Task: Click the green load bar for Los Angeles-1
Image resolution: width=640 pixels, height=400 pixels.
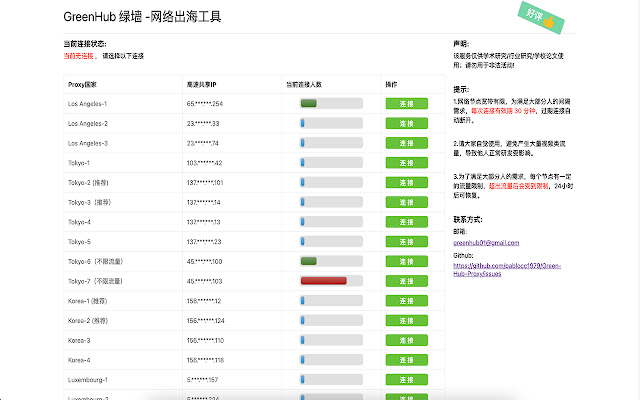Action: 309,104
